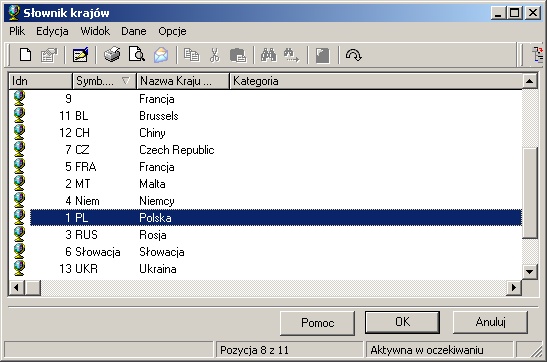Image resolution: width=547 pixels, height=362 pixels.
Task: Click the Edit record pencil icon
Action: pos(80,55)
